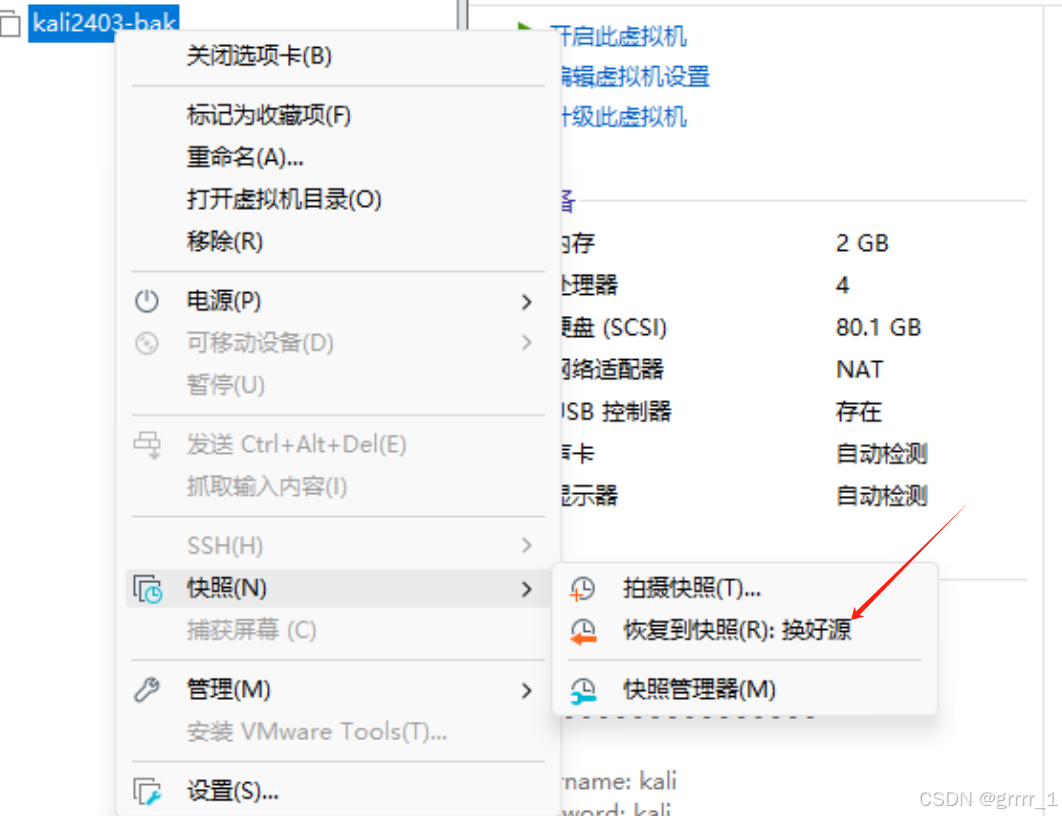Screen dimensions: 1062x816
Task: Click the hard disk (SCSI) device row
Action: [x=742, y=328]
